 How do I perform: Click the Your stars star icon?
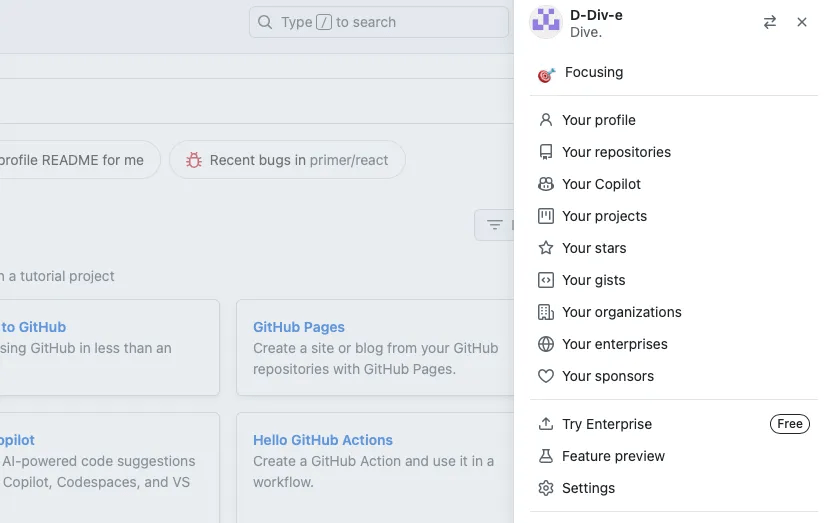(546, 248)
